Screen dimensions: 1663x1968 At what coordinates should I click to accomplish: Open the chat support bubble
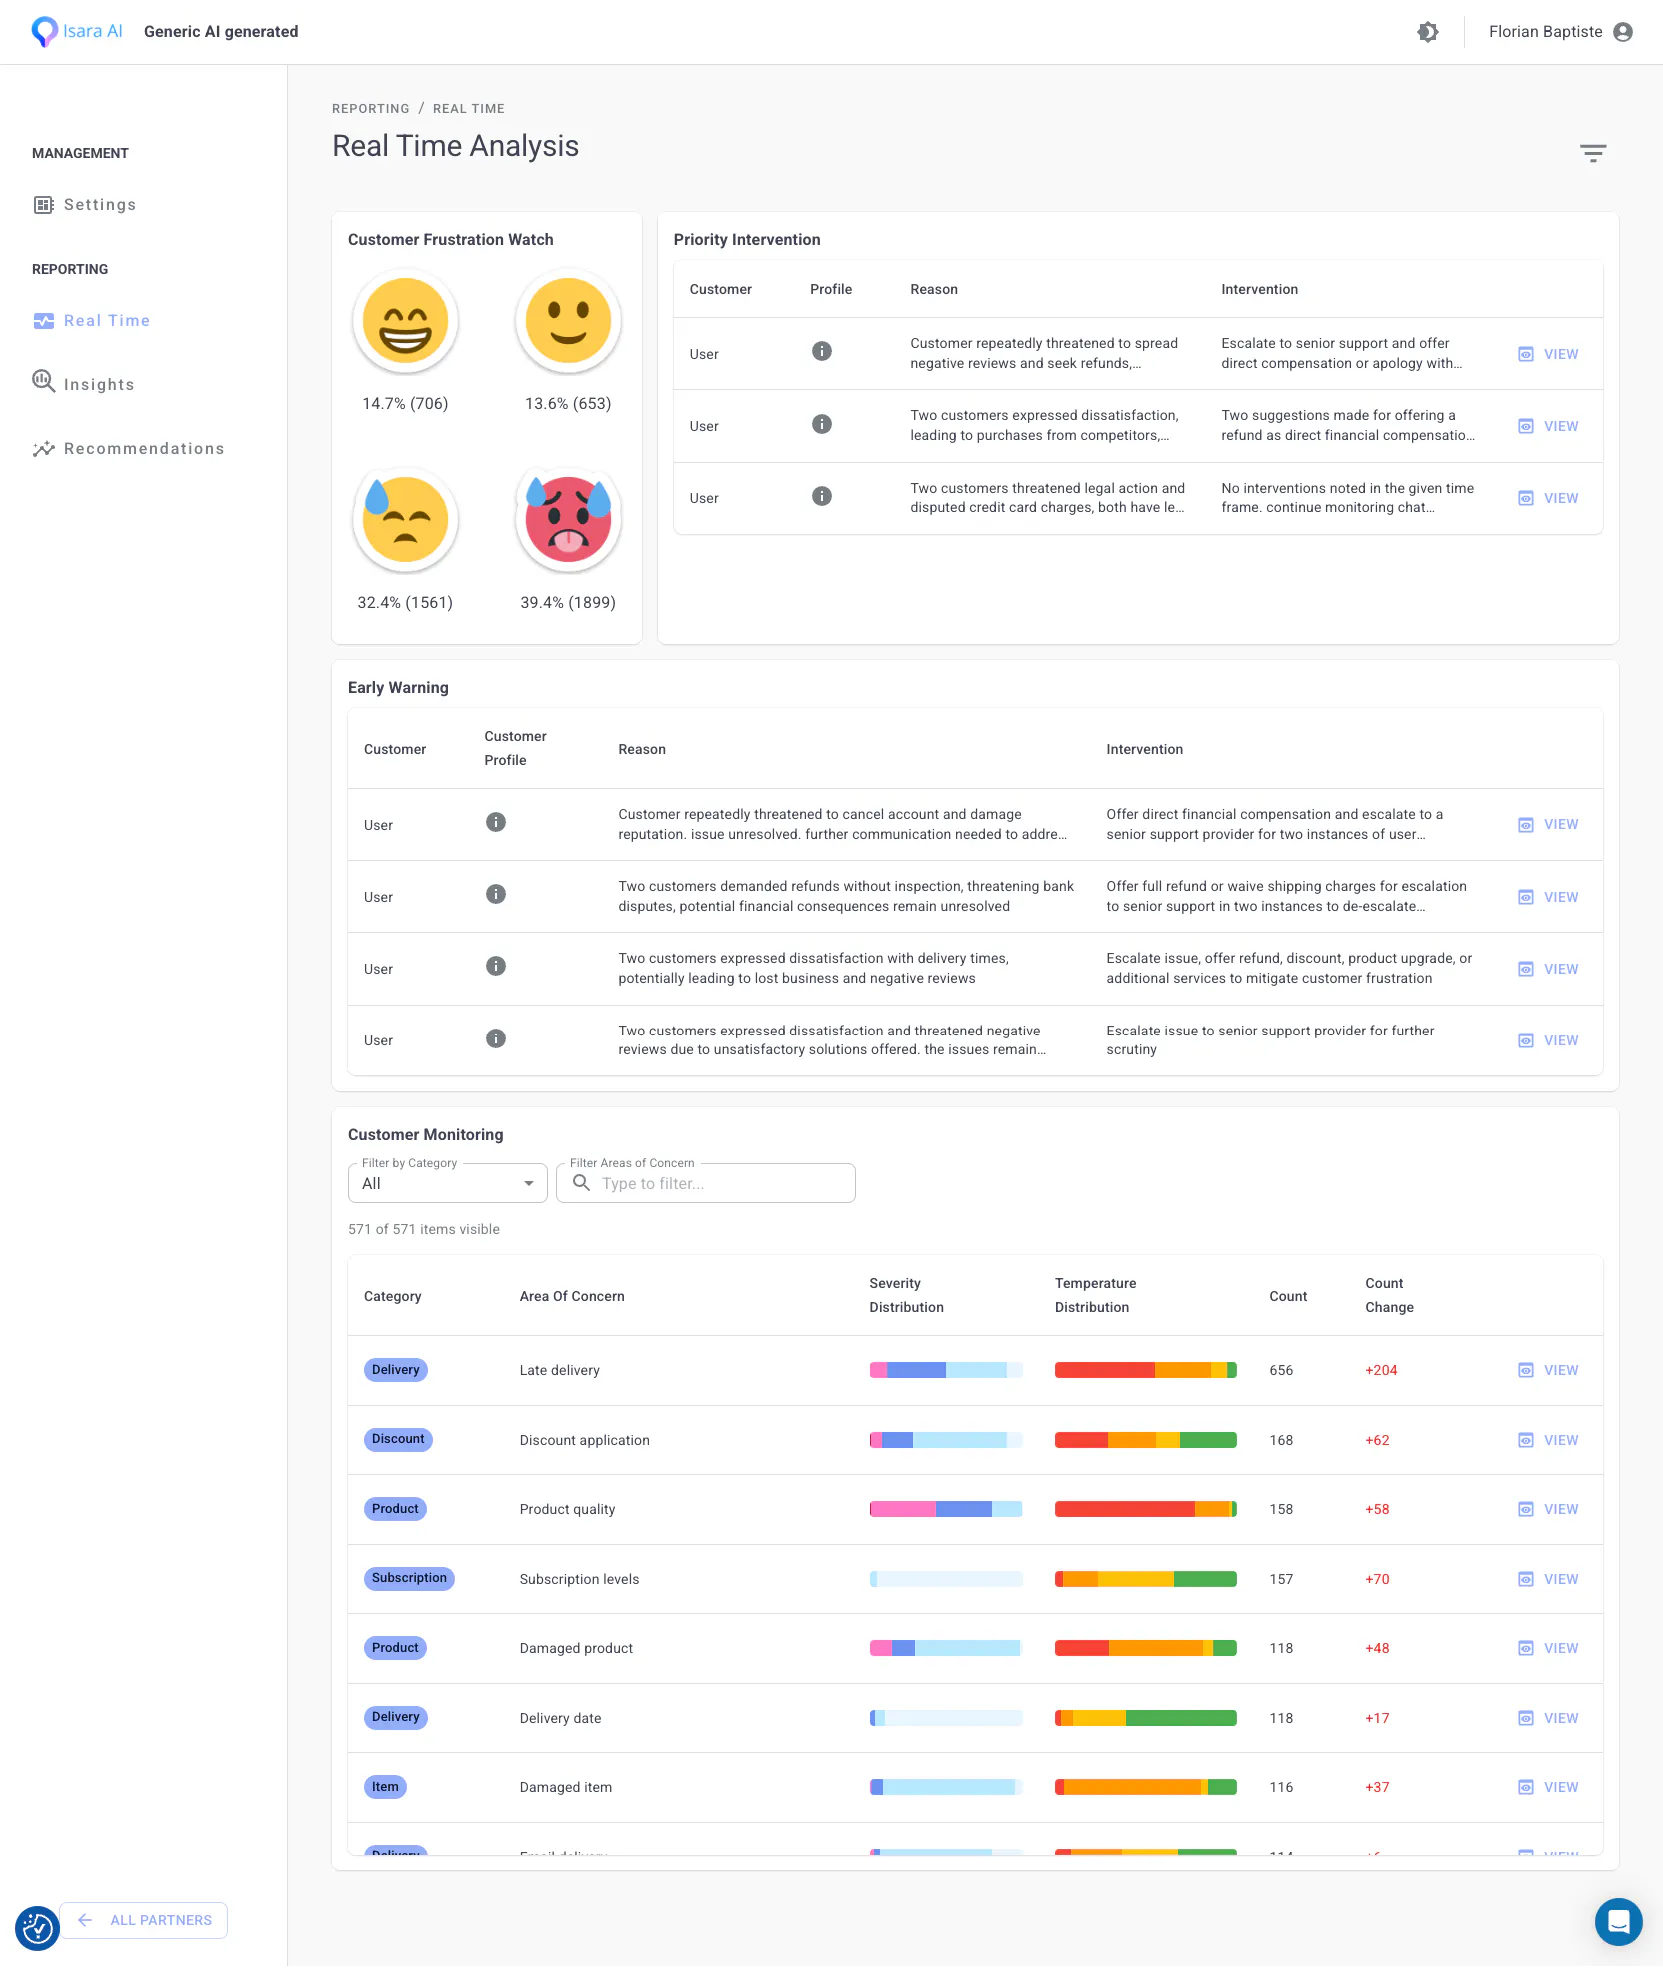[x=1618, y=1921]
